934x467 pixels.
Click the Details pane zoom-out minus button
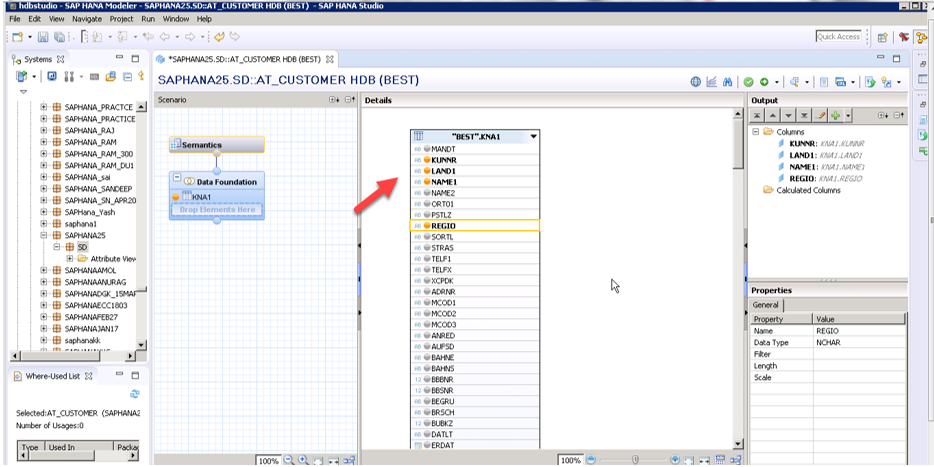pyautogui.click(x=591, y=460)
